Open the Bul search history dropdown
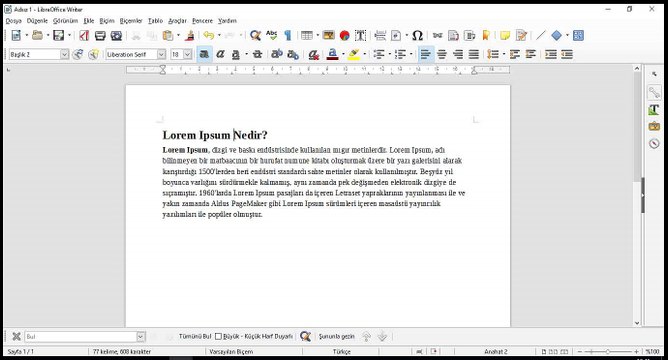 (x=141, y=337)
